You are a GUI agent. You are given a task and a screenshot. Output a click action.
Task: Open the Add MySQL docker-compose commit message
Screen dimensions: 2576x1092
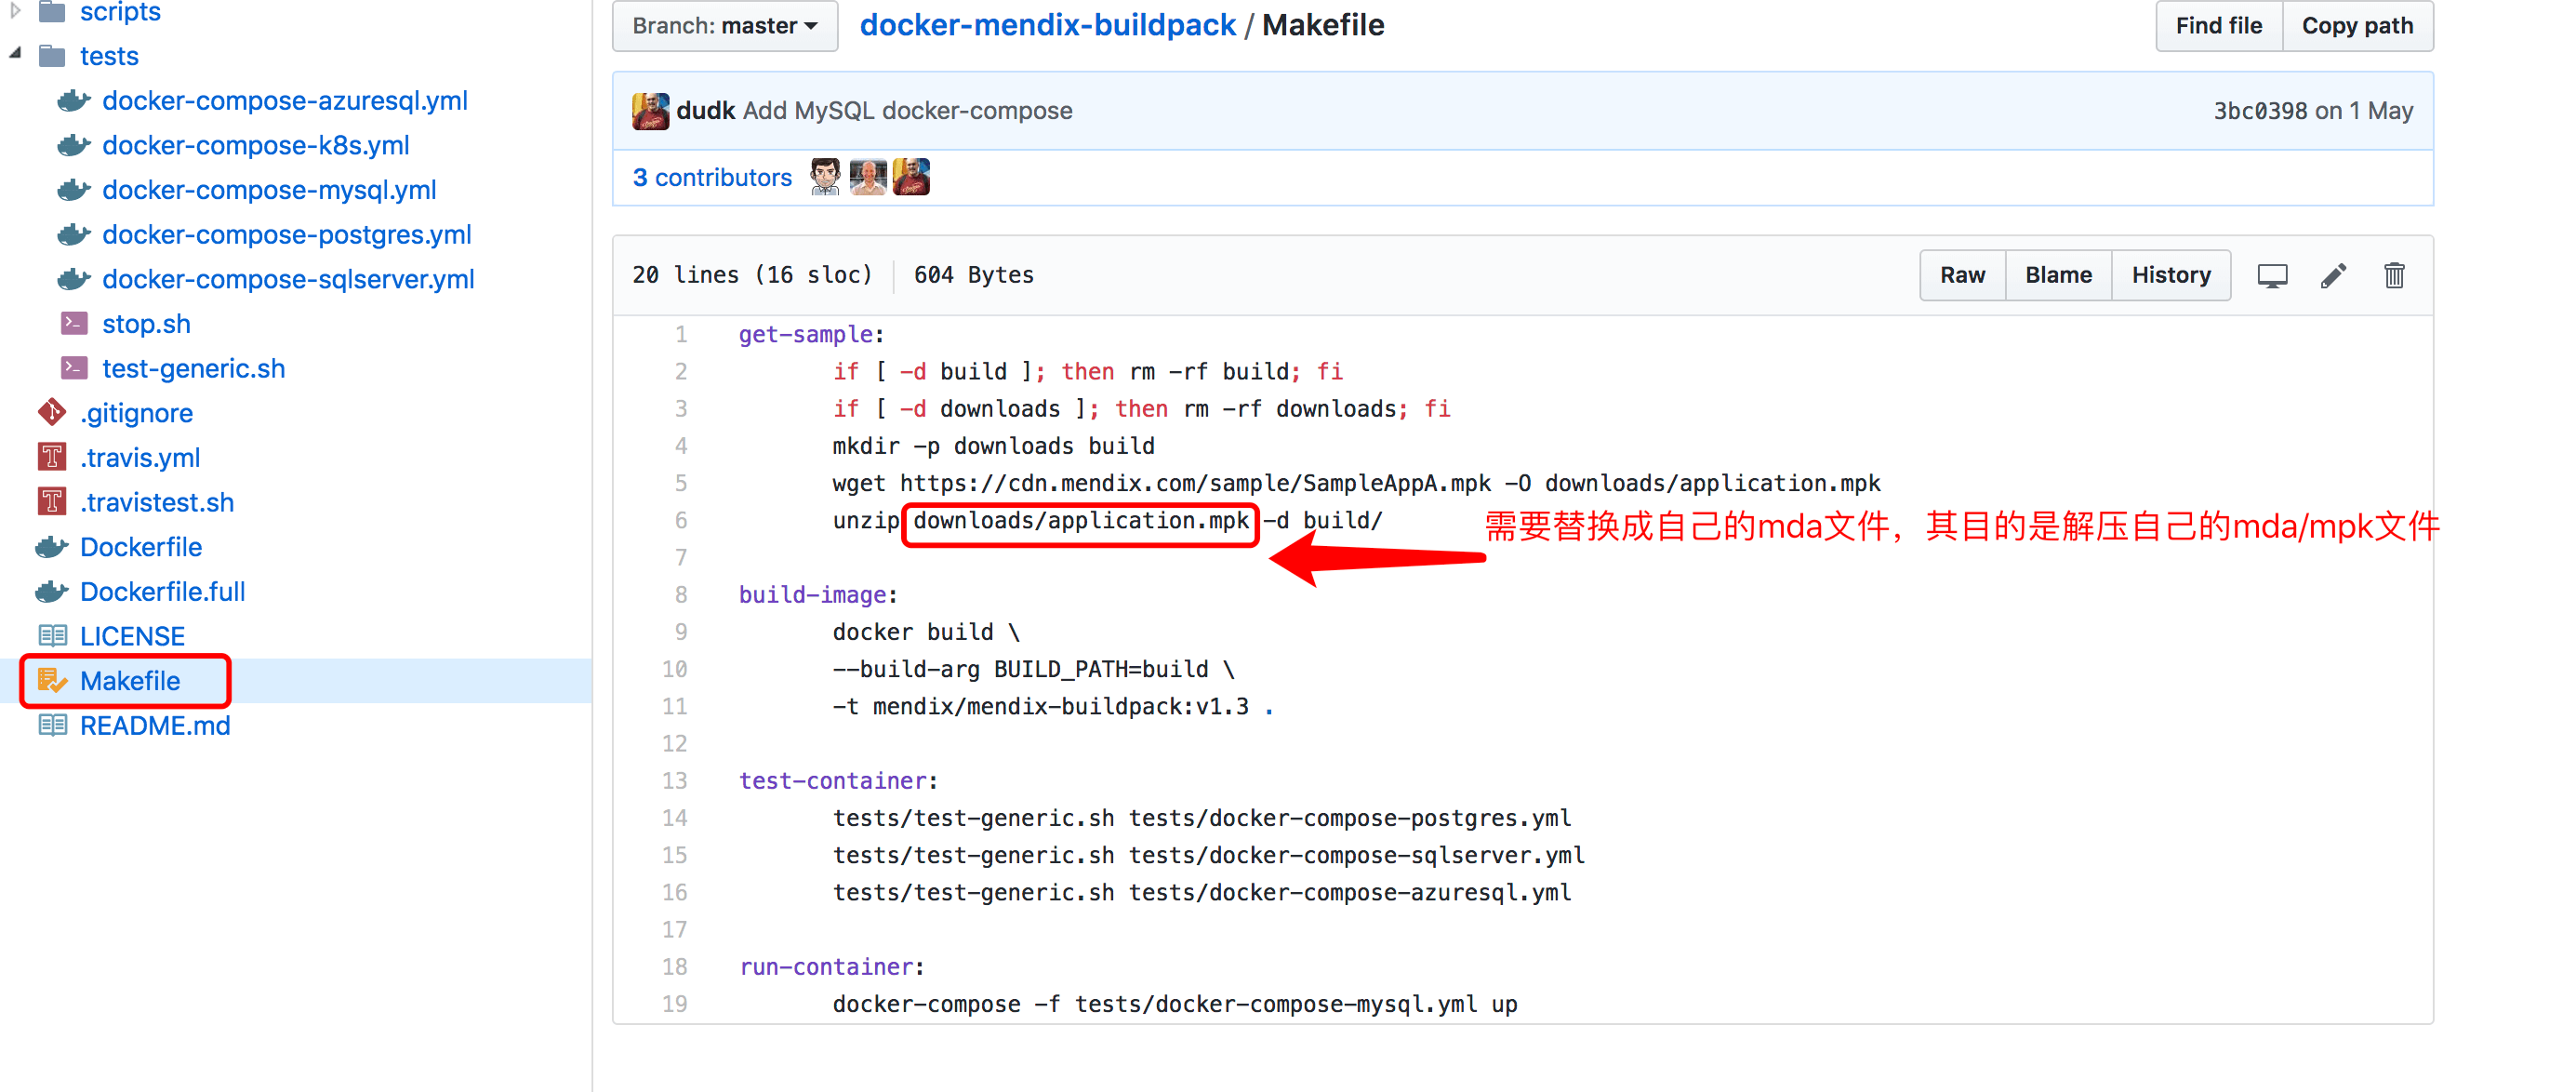pos(907,111)
